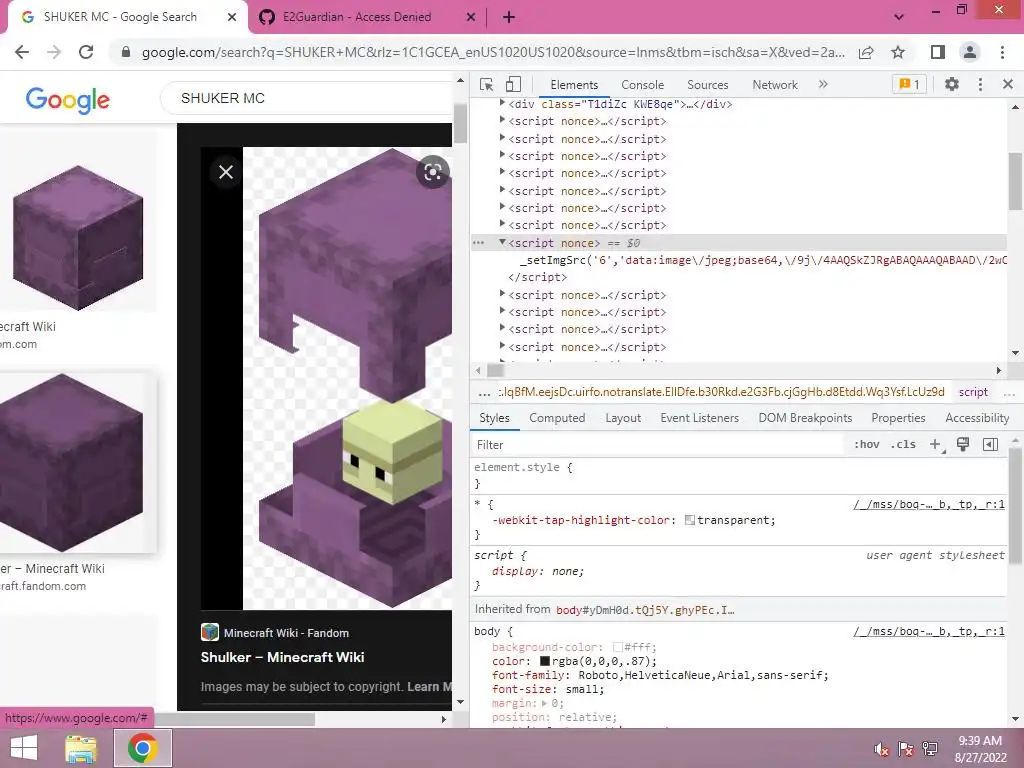The width and height of the screenshot is (1024, 768).
Task: Click the body#yDmH0d inherited selector link
Action: point(645,610)
